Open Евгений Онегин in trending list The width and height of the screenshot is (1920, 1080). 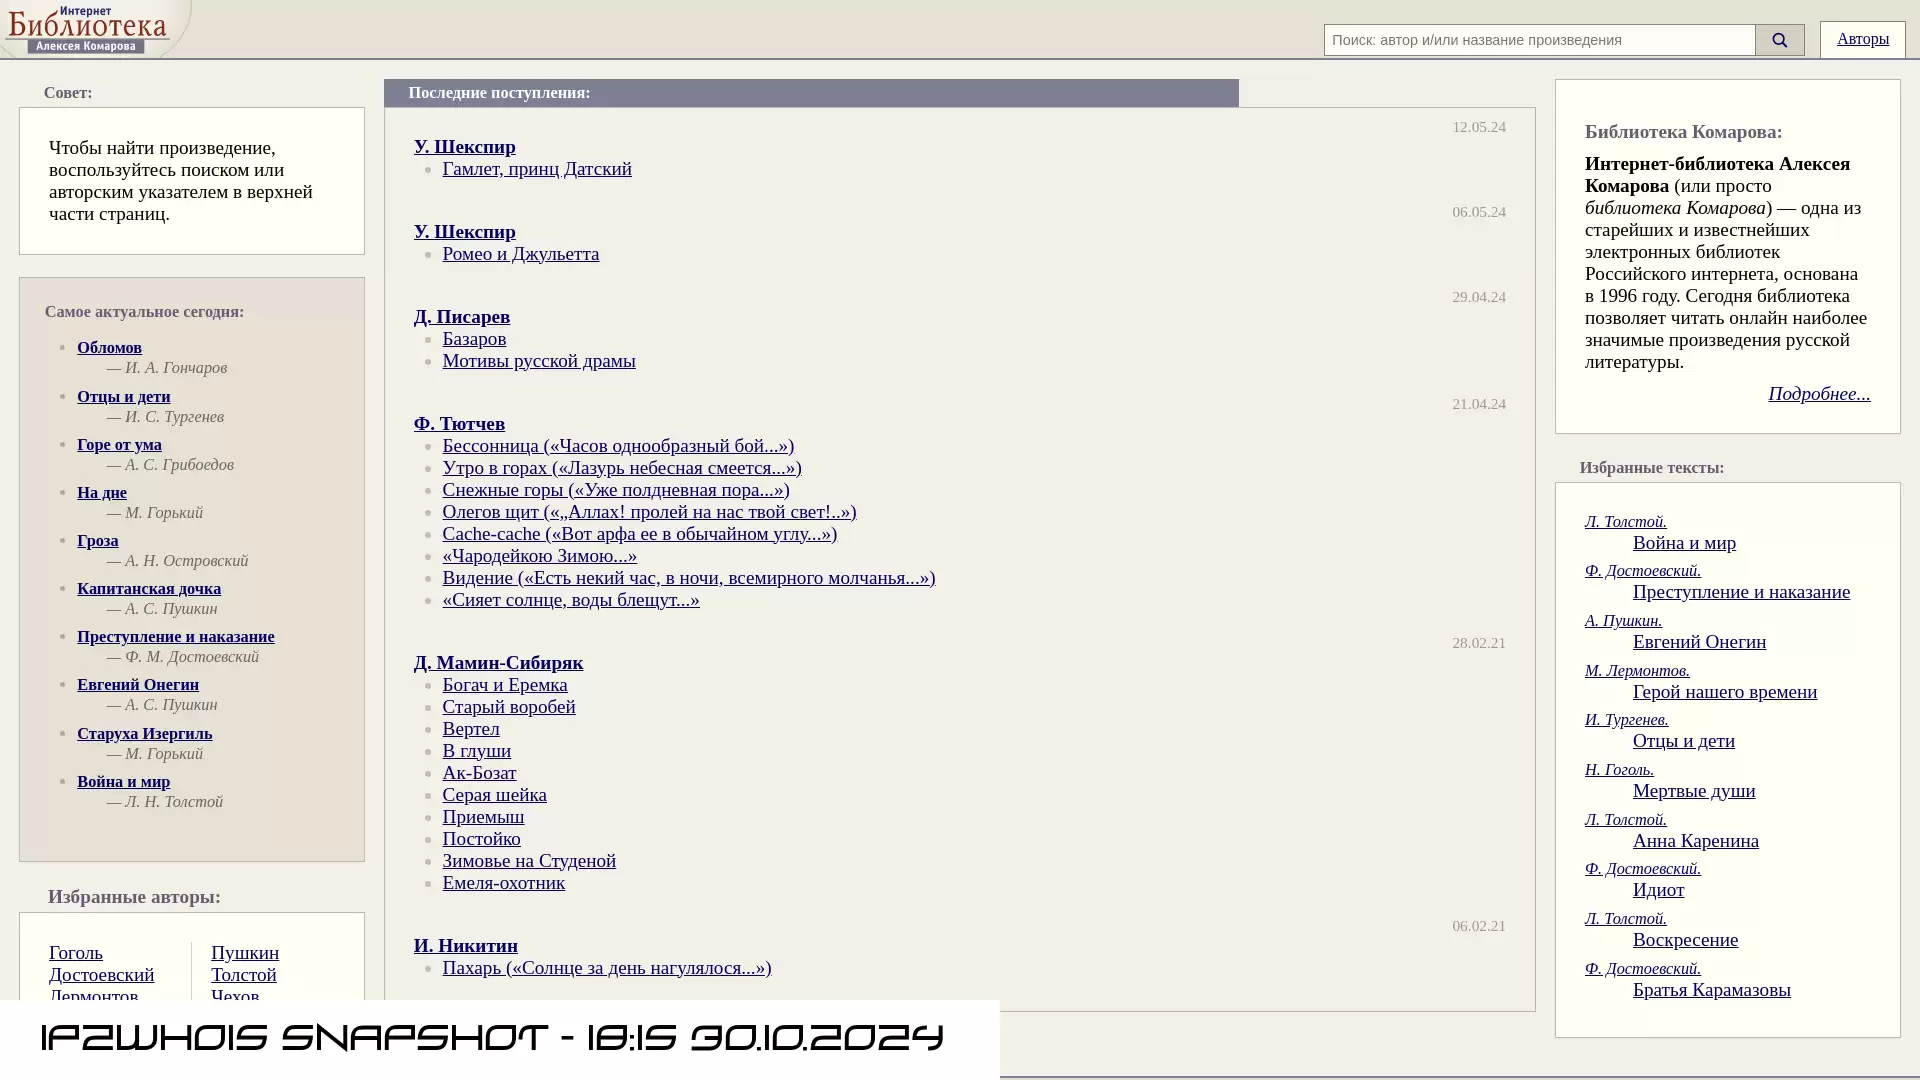(x=138, y=685)
